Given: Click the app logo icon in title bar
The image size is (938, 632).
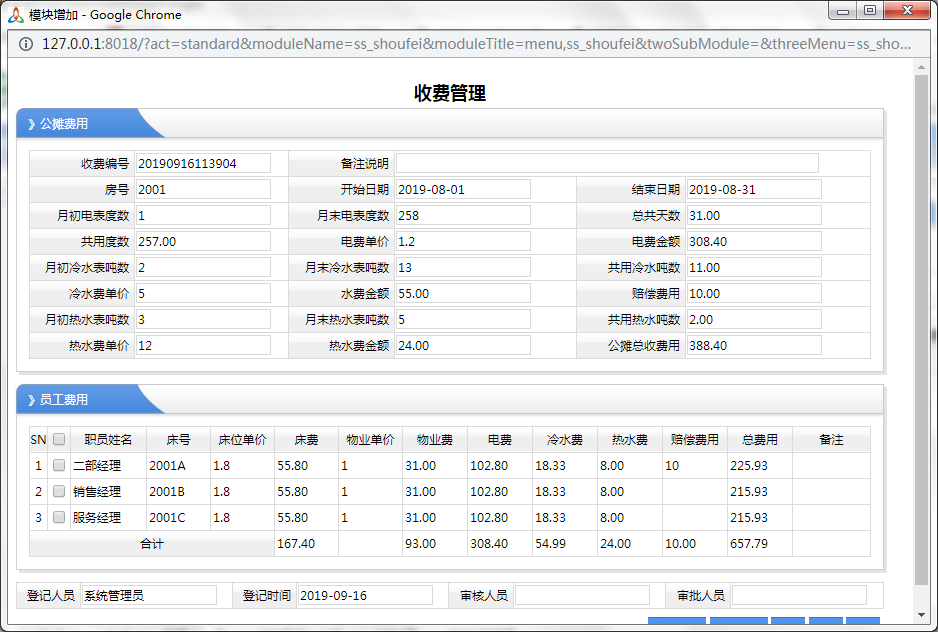Looking at the screenshot, I should tap(15, 14).
